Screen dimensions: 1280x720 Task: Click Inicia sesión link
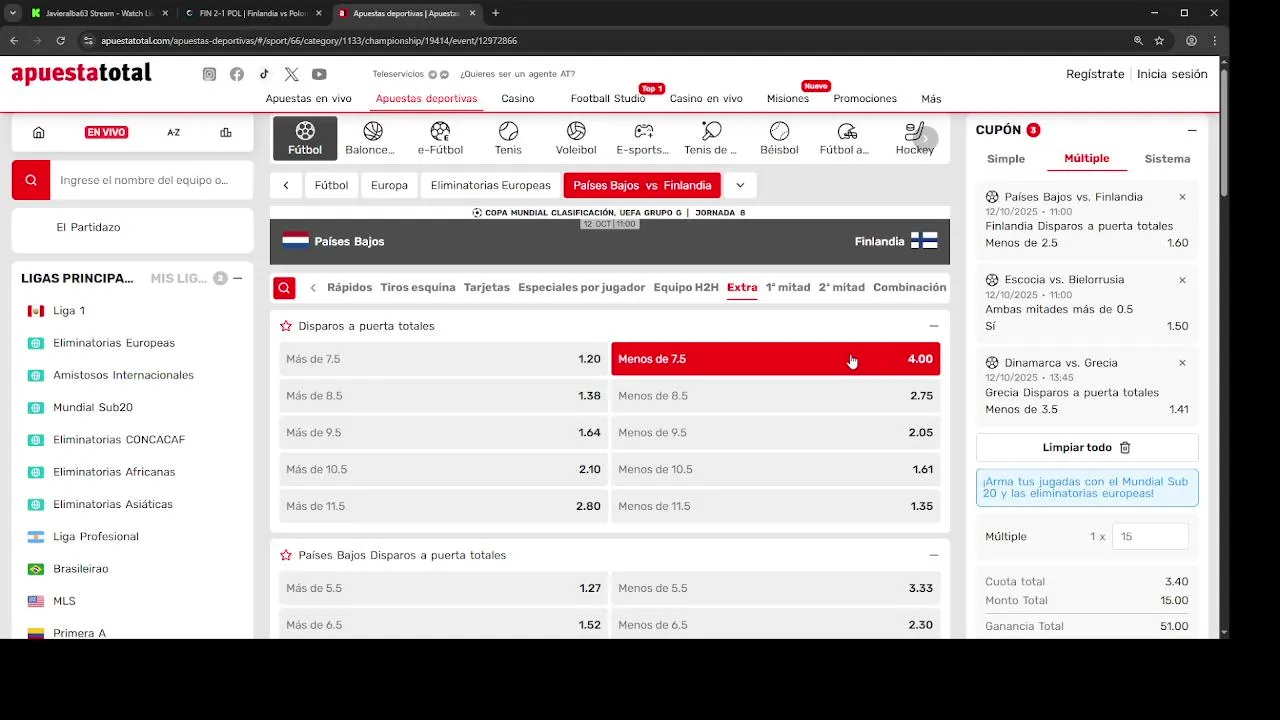[1172, 74]
